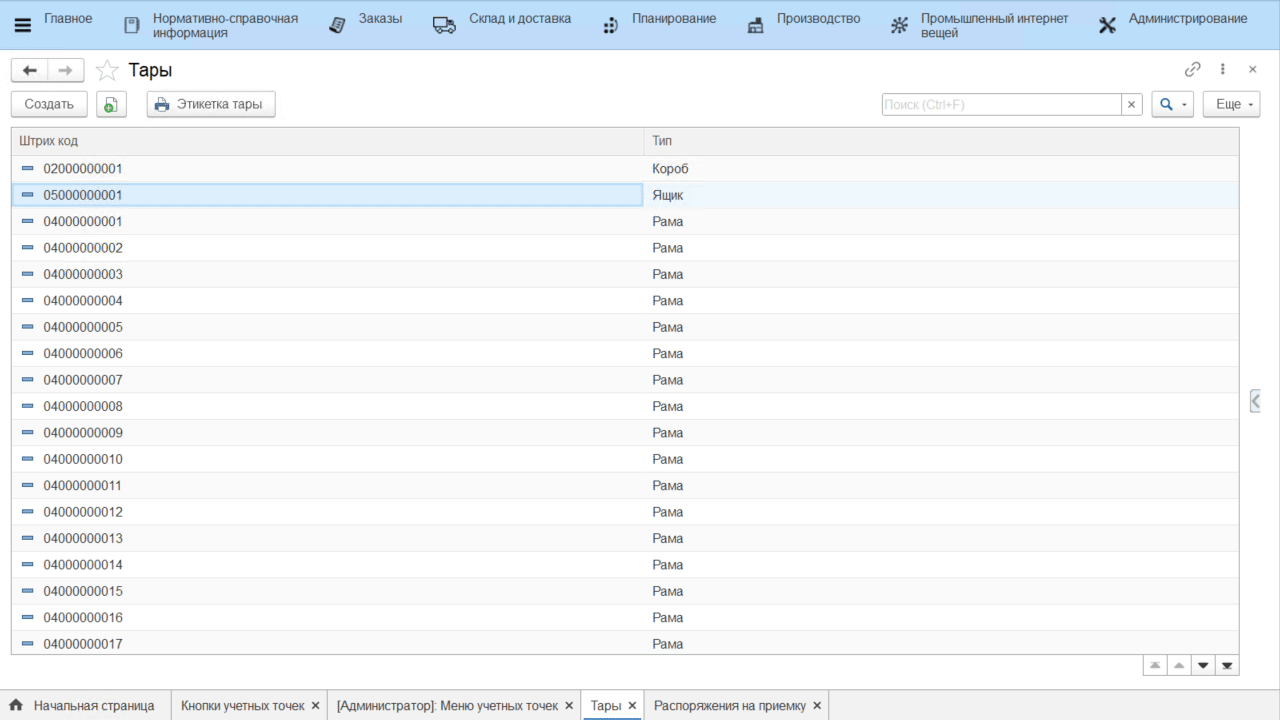This screenshot has width=1280, height=720.
Task: Select row with barcode 04000000005
Action: click(x=83, y=327)
